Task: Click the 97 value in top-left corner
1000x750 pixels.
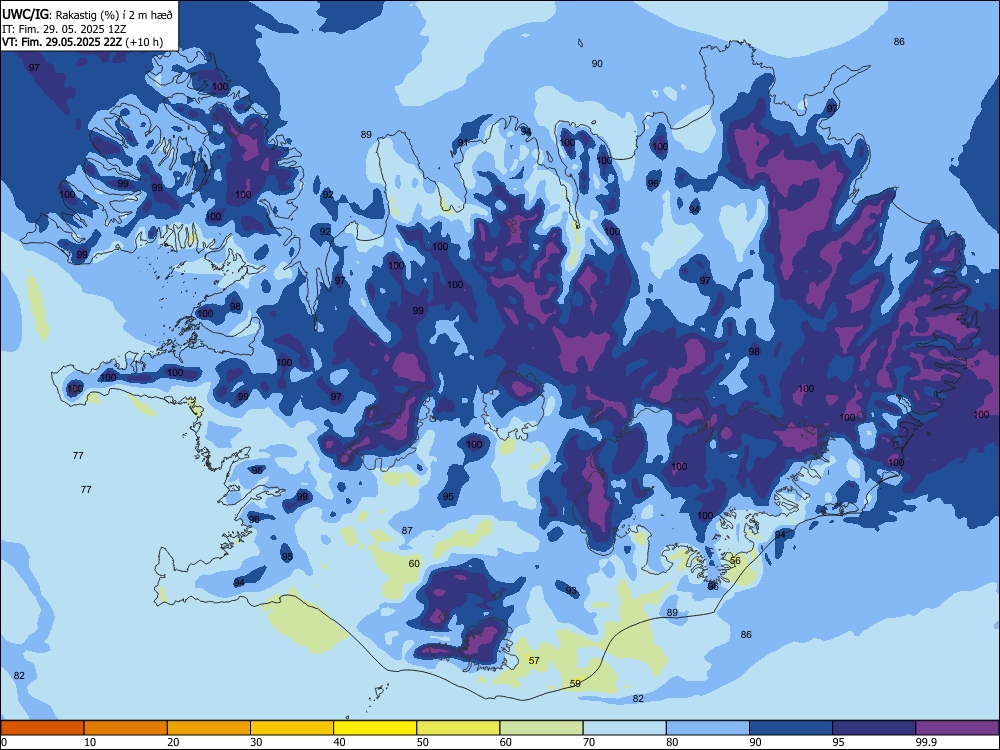Action: point(34,67)
